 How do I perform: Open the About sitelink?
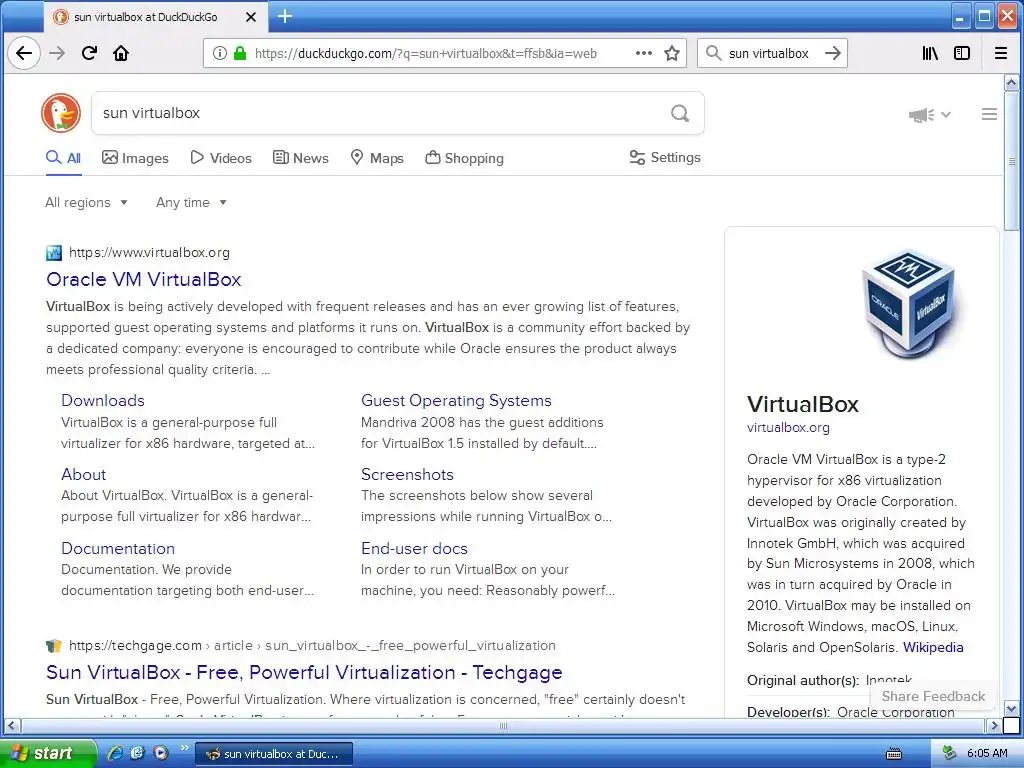tap(84, 475)
